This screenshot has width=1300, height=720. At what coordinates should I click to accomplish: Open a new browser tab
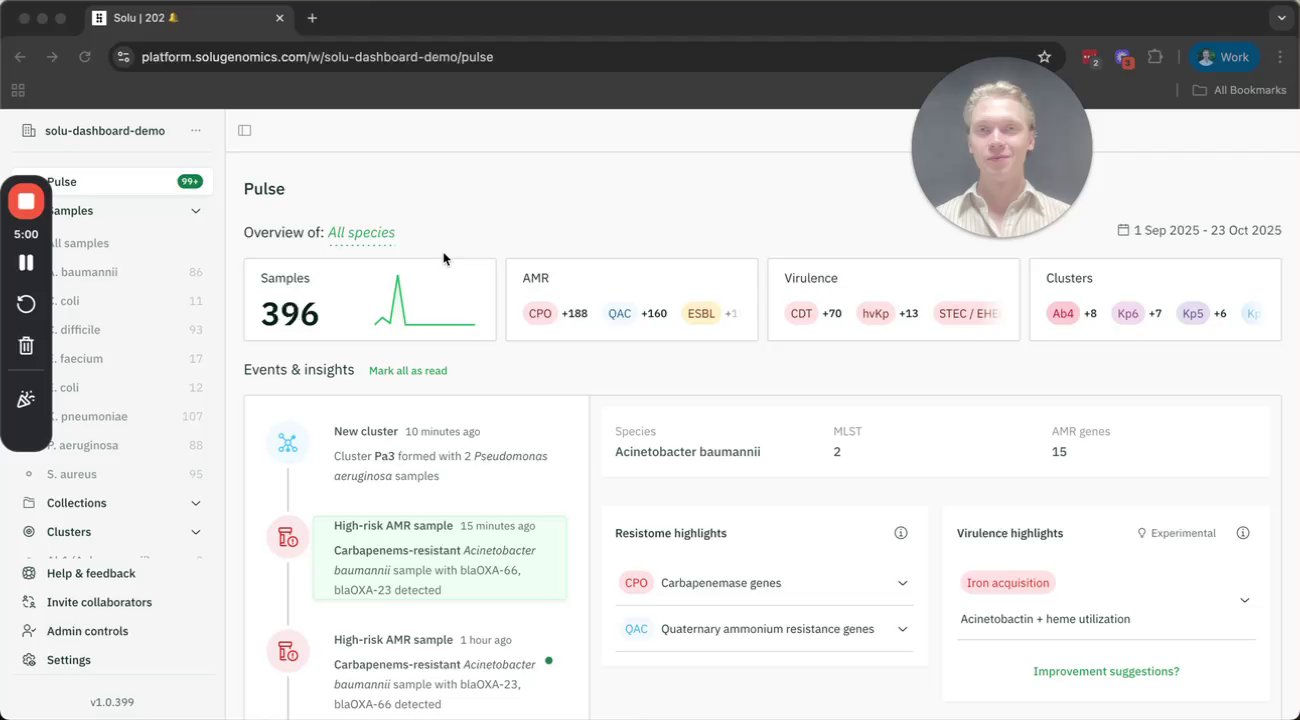point(312,18)
